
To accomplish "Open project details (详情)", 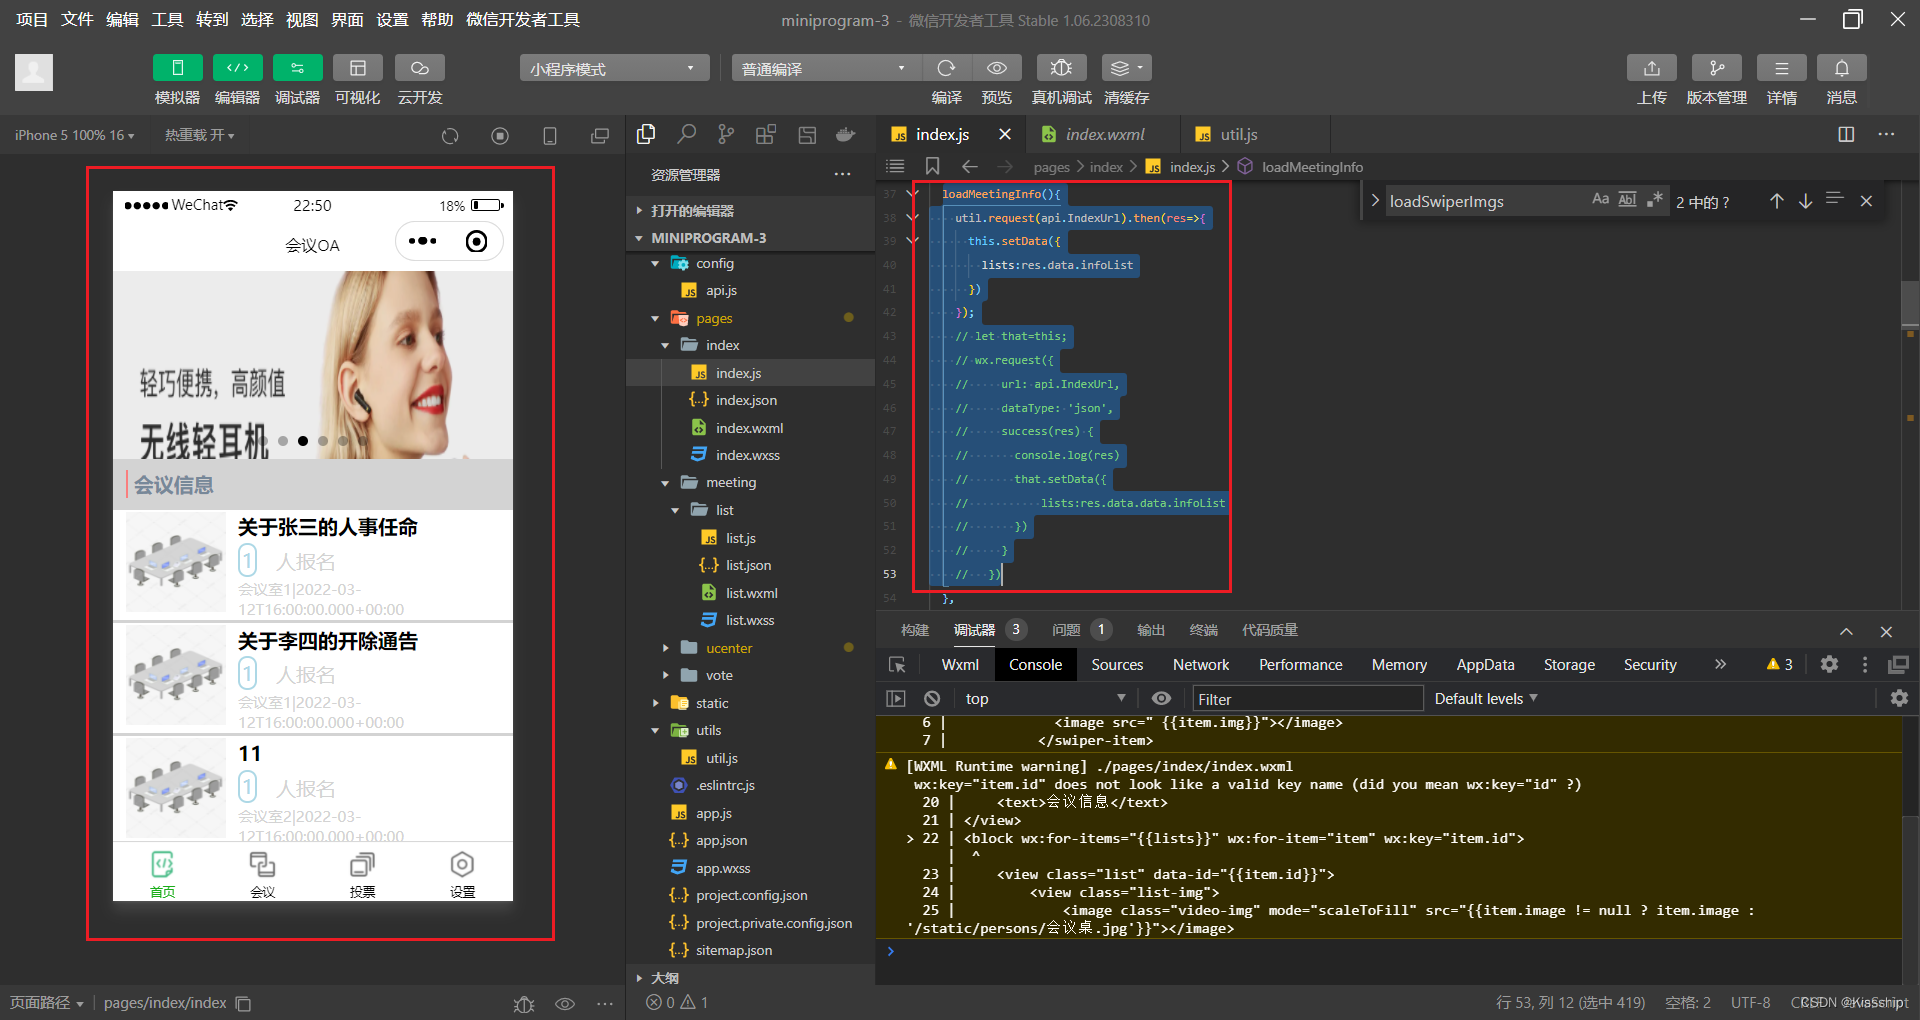I will pos(1782,68).
